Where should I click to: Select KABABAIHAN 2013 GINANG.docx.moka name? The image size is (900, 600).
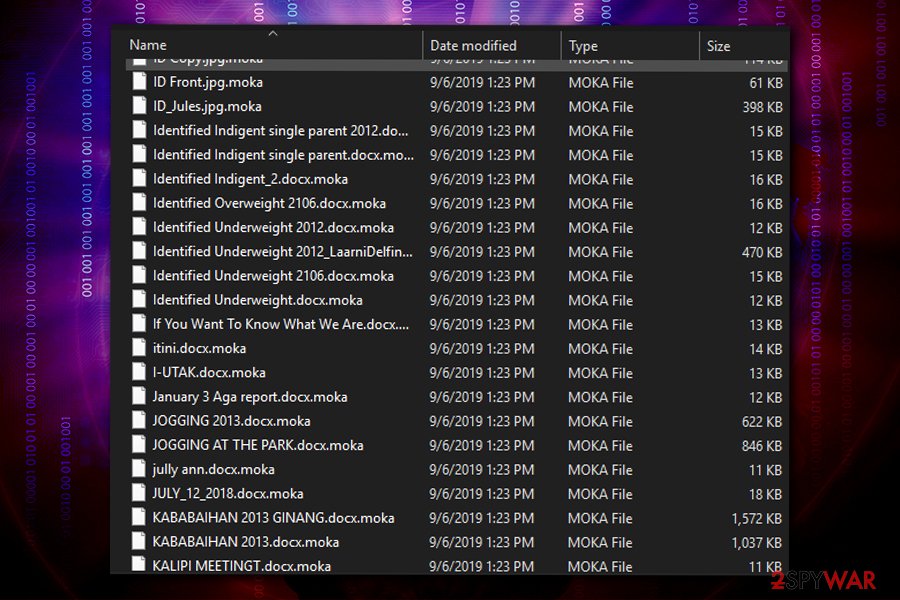coord(273,517)
